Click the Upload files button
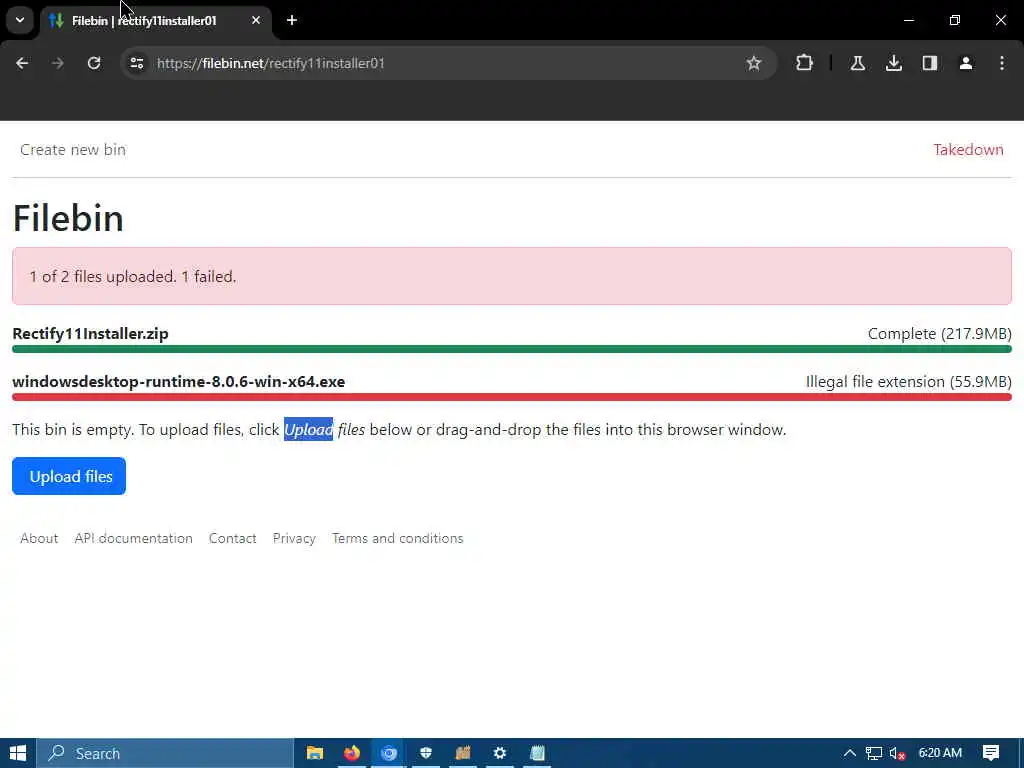The width and height of the screenshot is (1024, 768). click(x=69, y=476)
